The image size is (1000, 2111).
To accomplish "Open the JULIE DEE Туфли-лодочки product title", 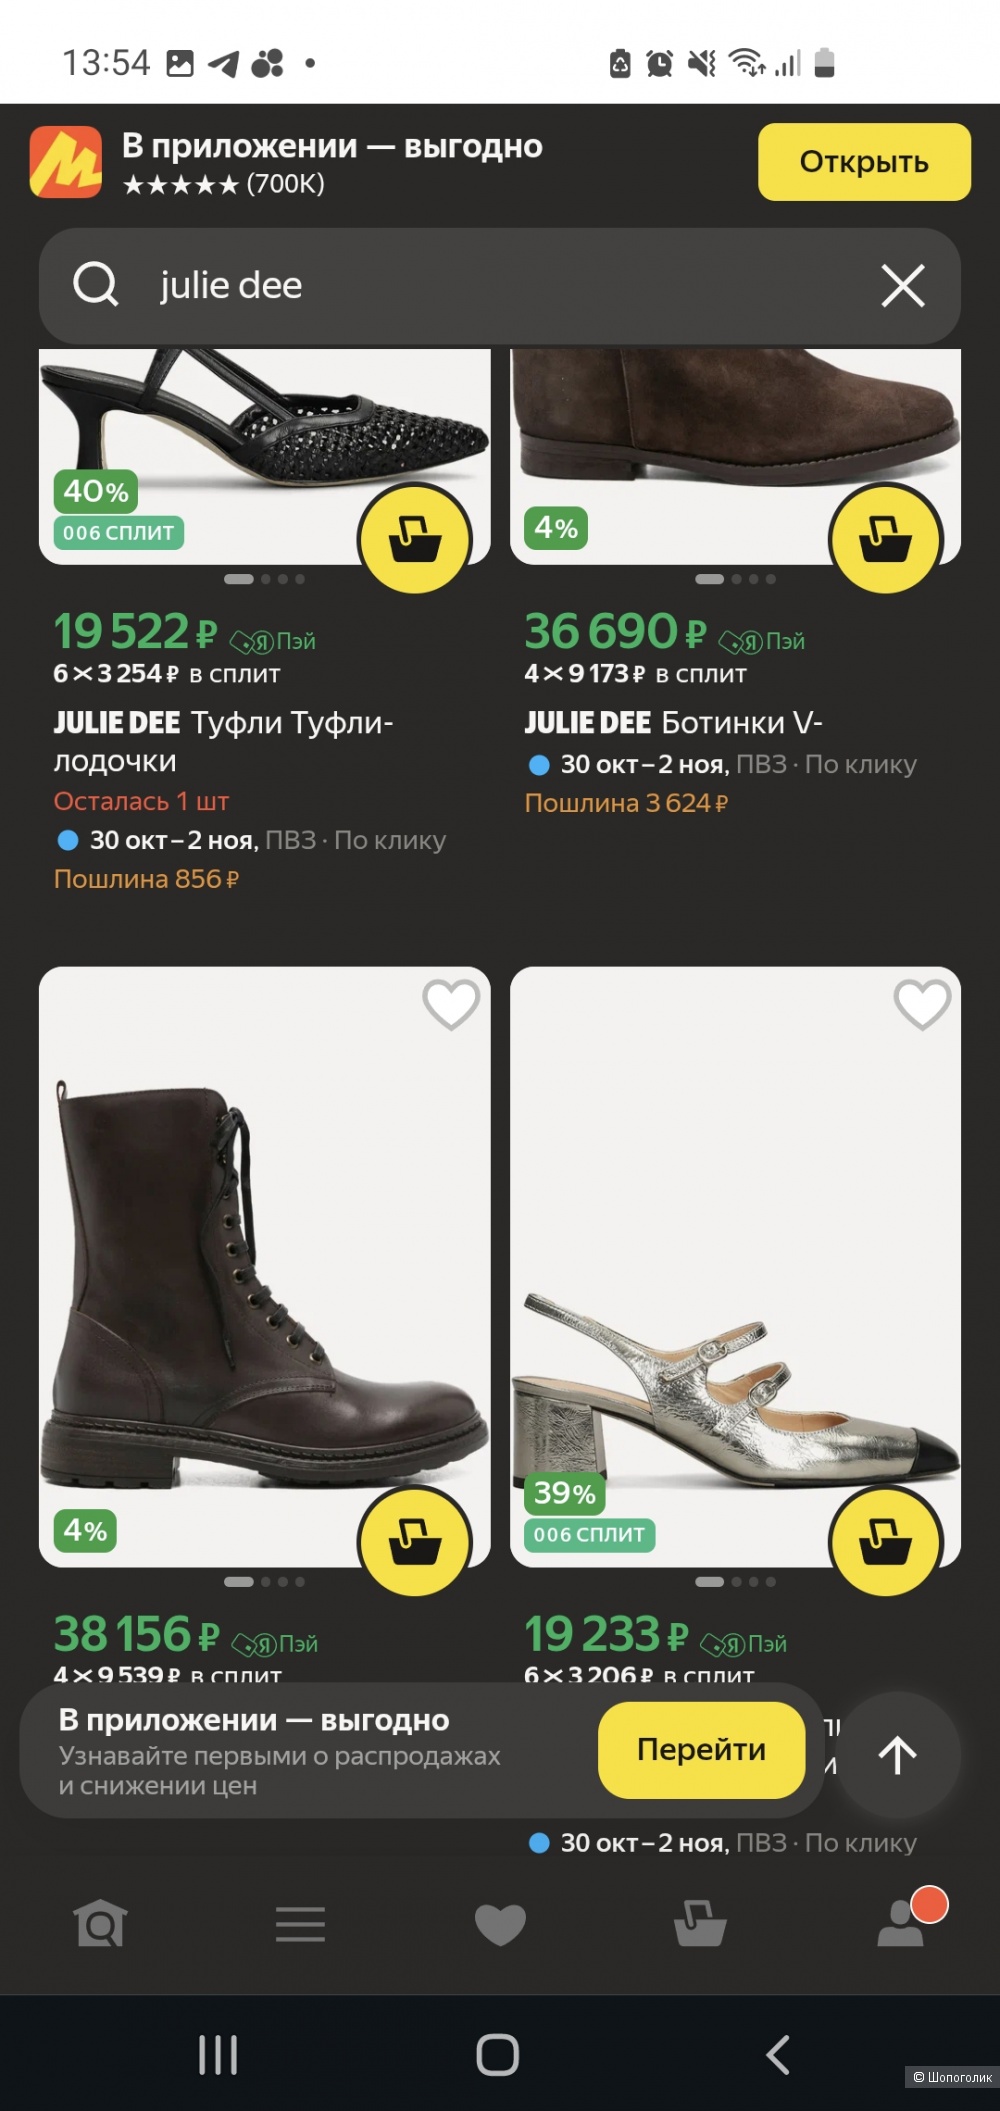I will click(223, 741).
